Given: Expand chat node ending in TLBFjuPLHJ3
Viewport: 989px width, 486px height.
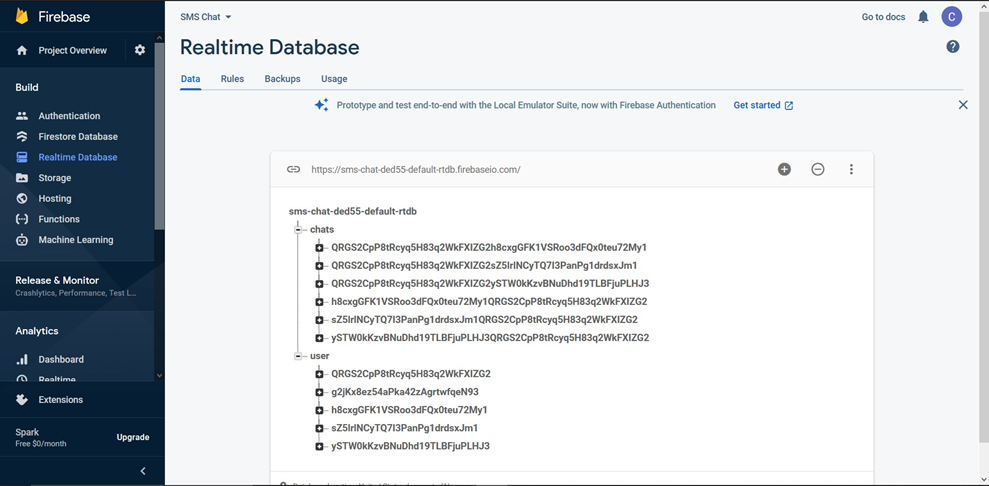Looking at the screenshot, I should [320, 284].
